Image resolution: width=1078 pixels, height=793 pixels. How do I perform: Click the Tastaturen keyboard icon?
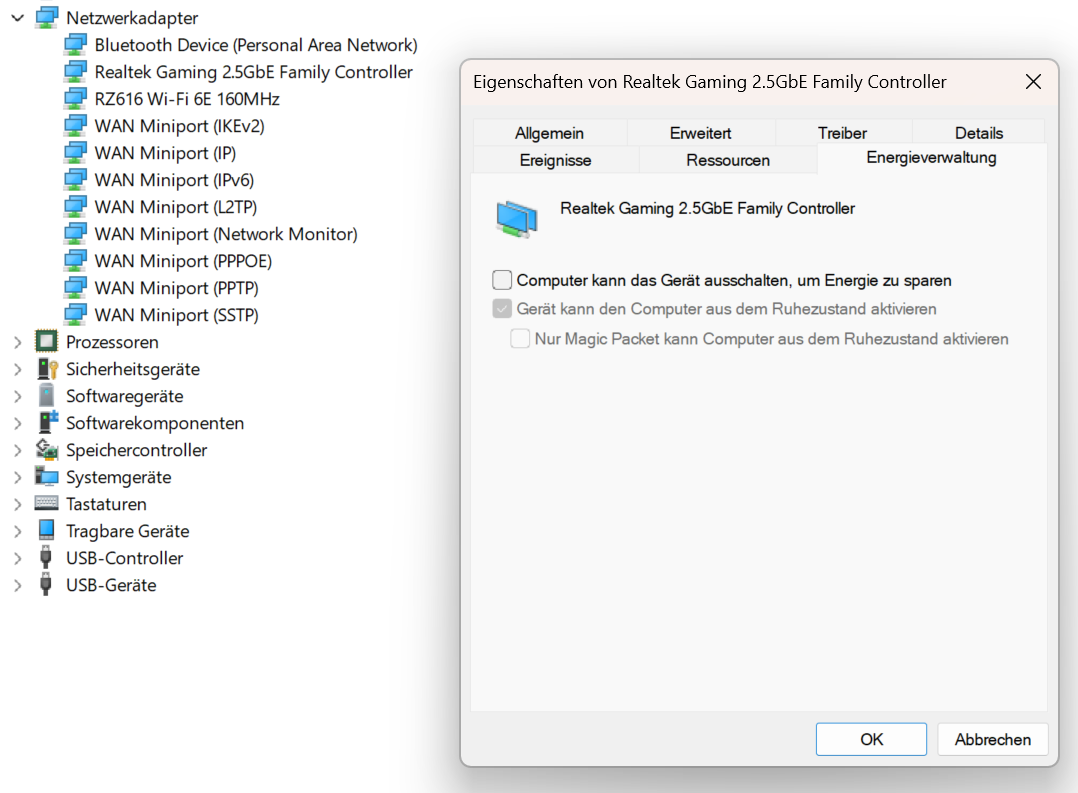click(x=47, y=503)
